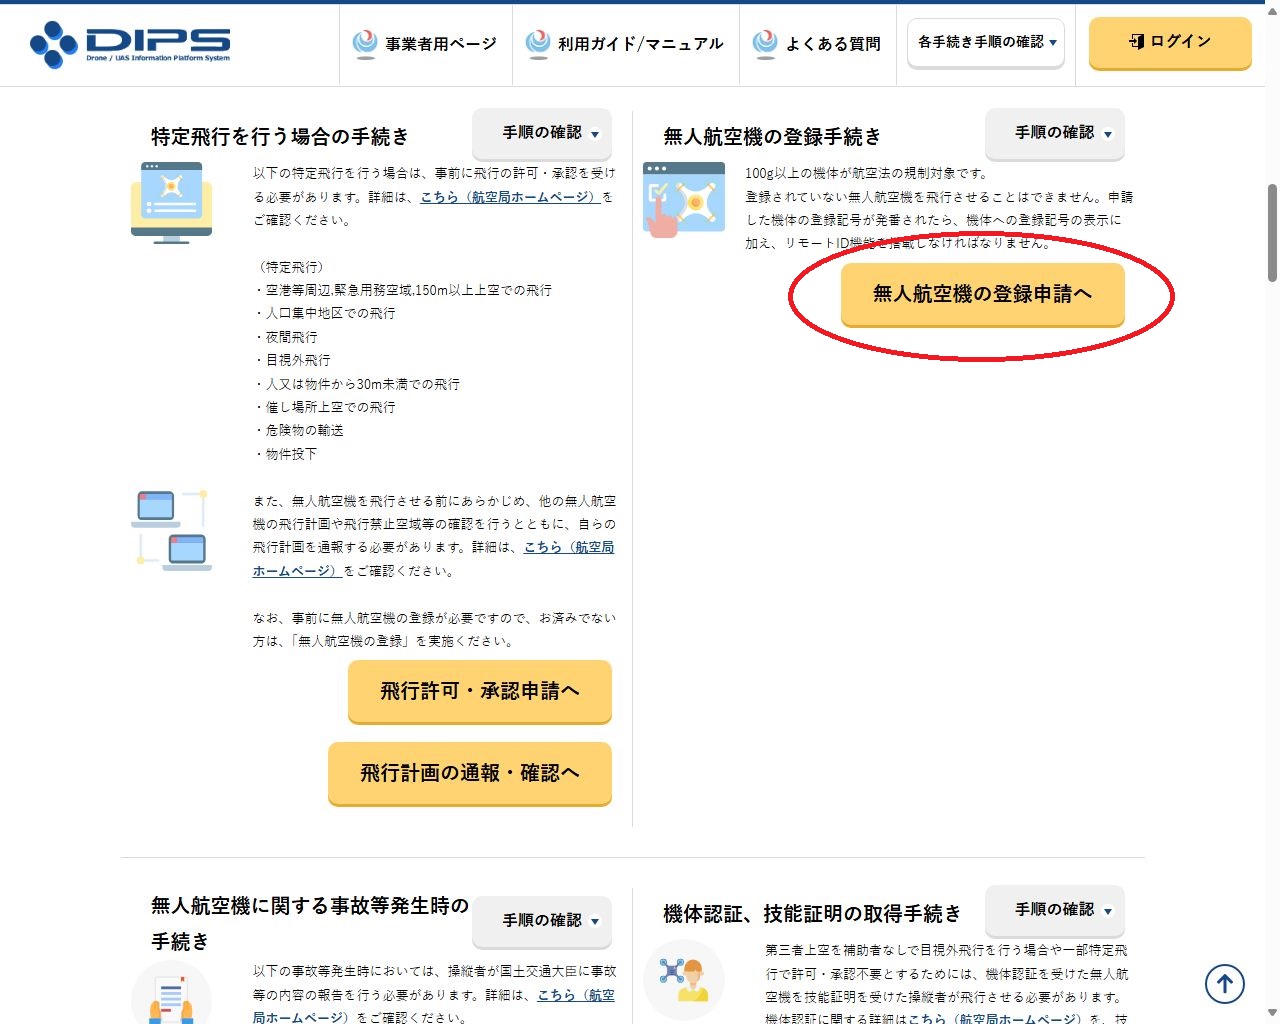The height and width of the screenshot is (1024, 1280).
Task: Expand 手順の確認 dropdown for 機体認証 section
Action: pos(1054,910)
